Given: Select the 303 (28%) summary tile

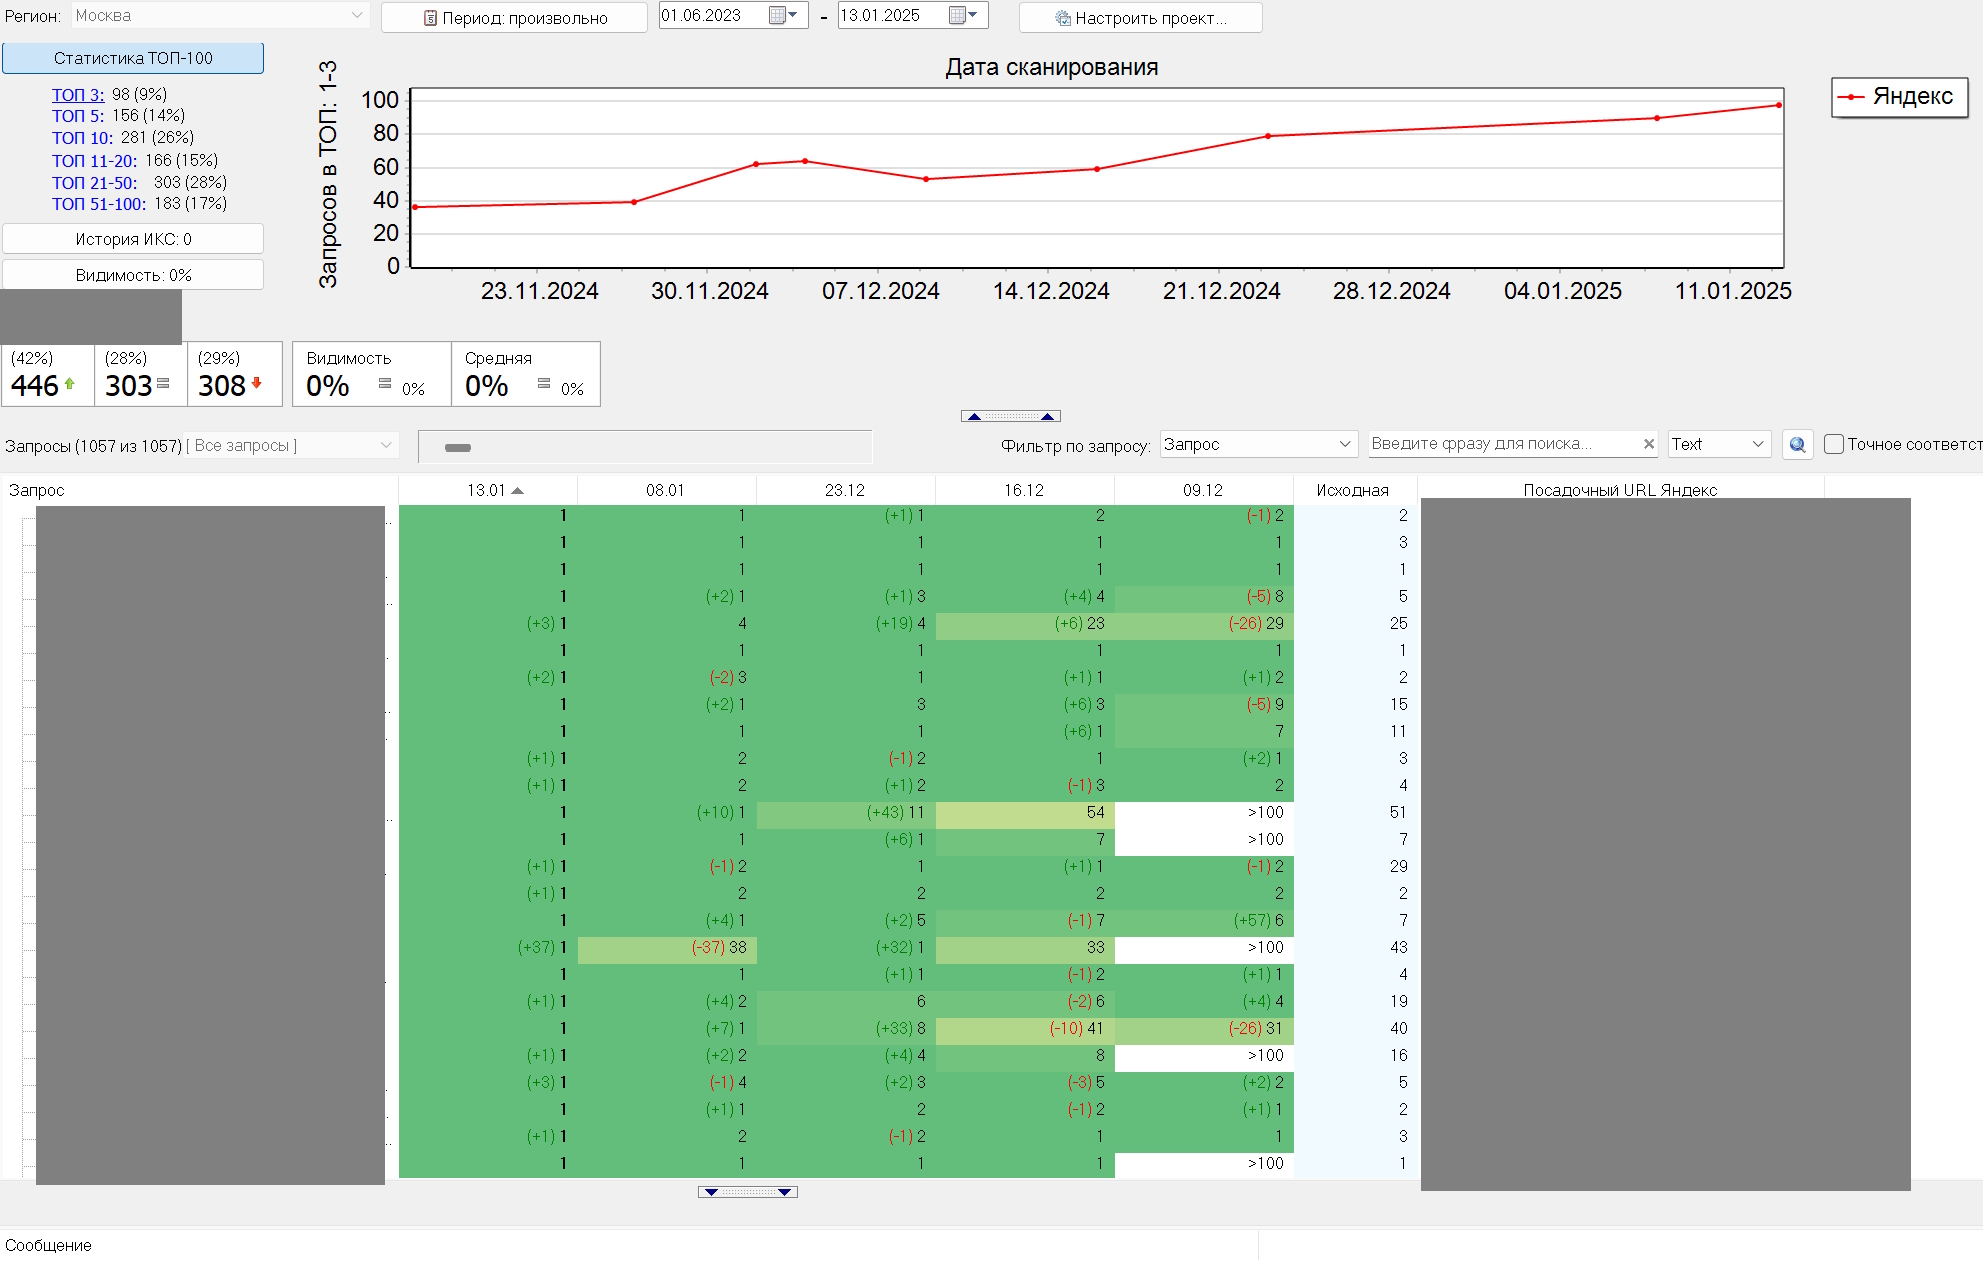Looking at the screenshot, I should (141, 374).
